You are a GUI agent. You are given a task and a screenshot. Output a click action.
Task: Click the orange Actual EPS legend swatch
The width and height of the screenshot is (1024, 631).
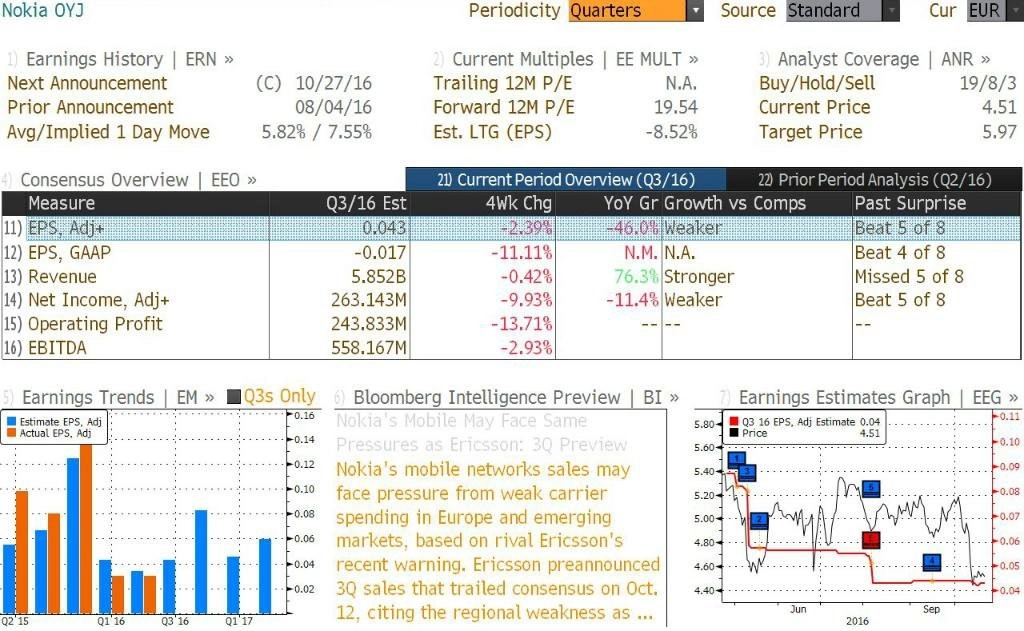(x=12, y=433)
